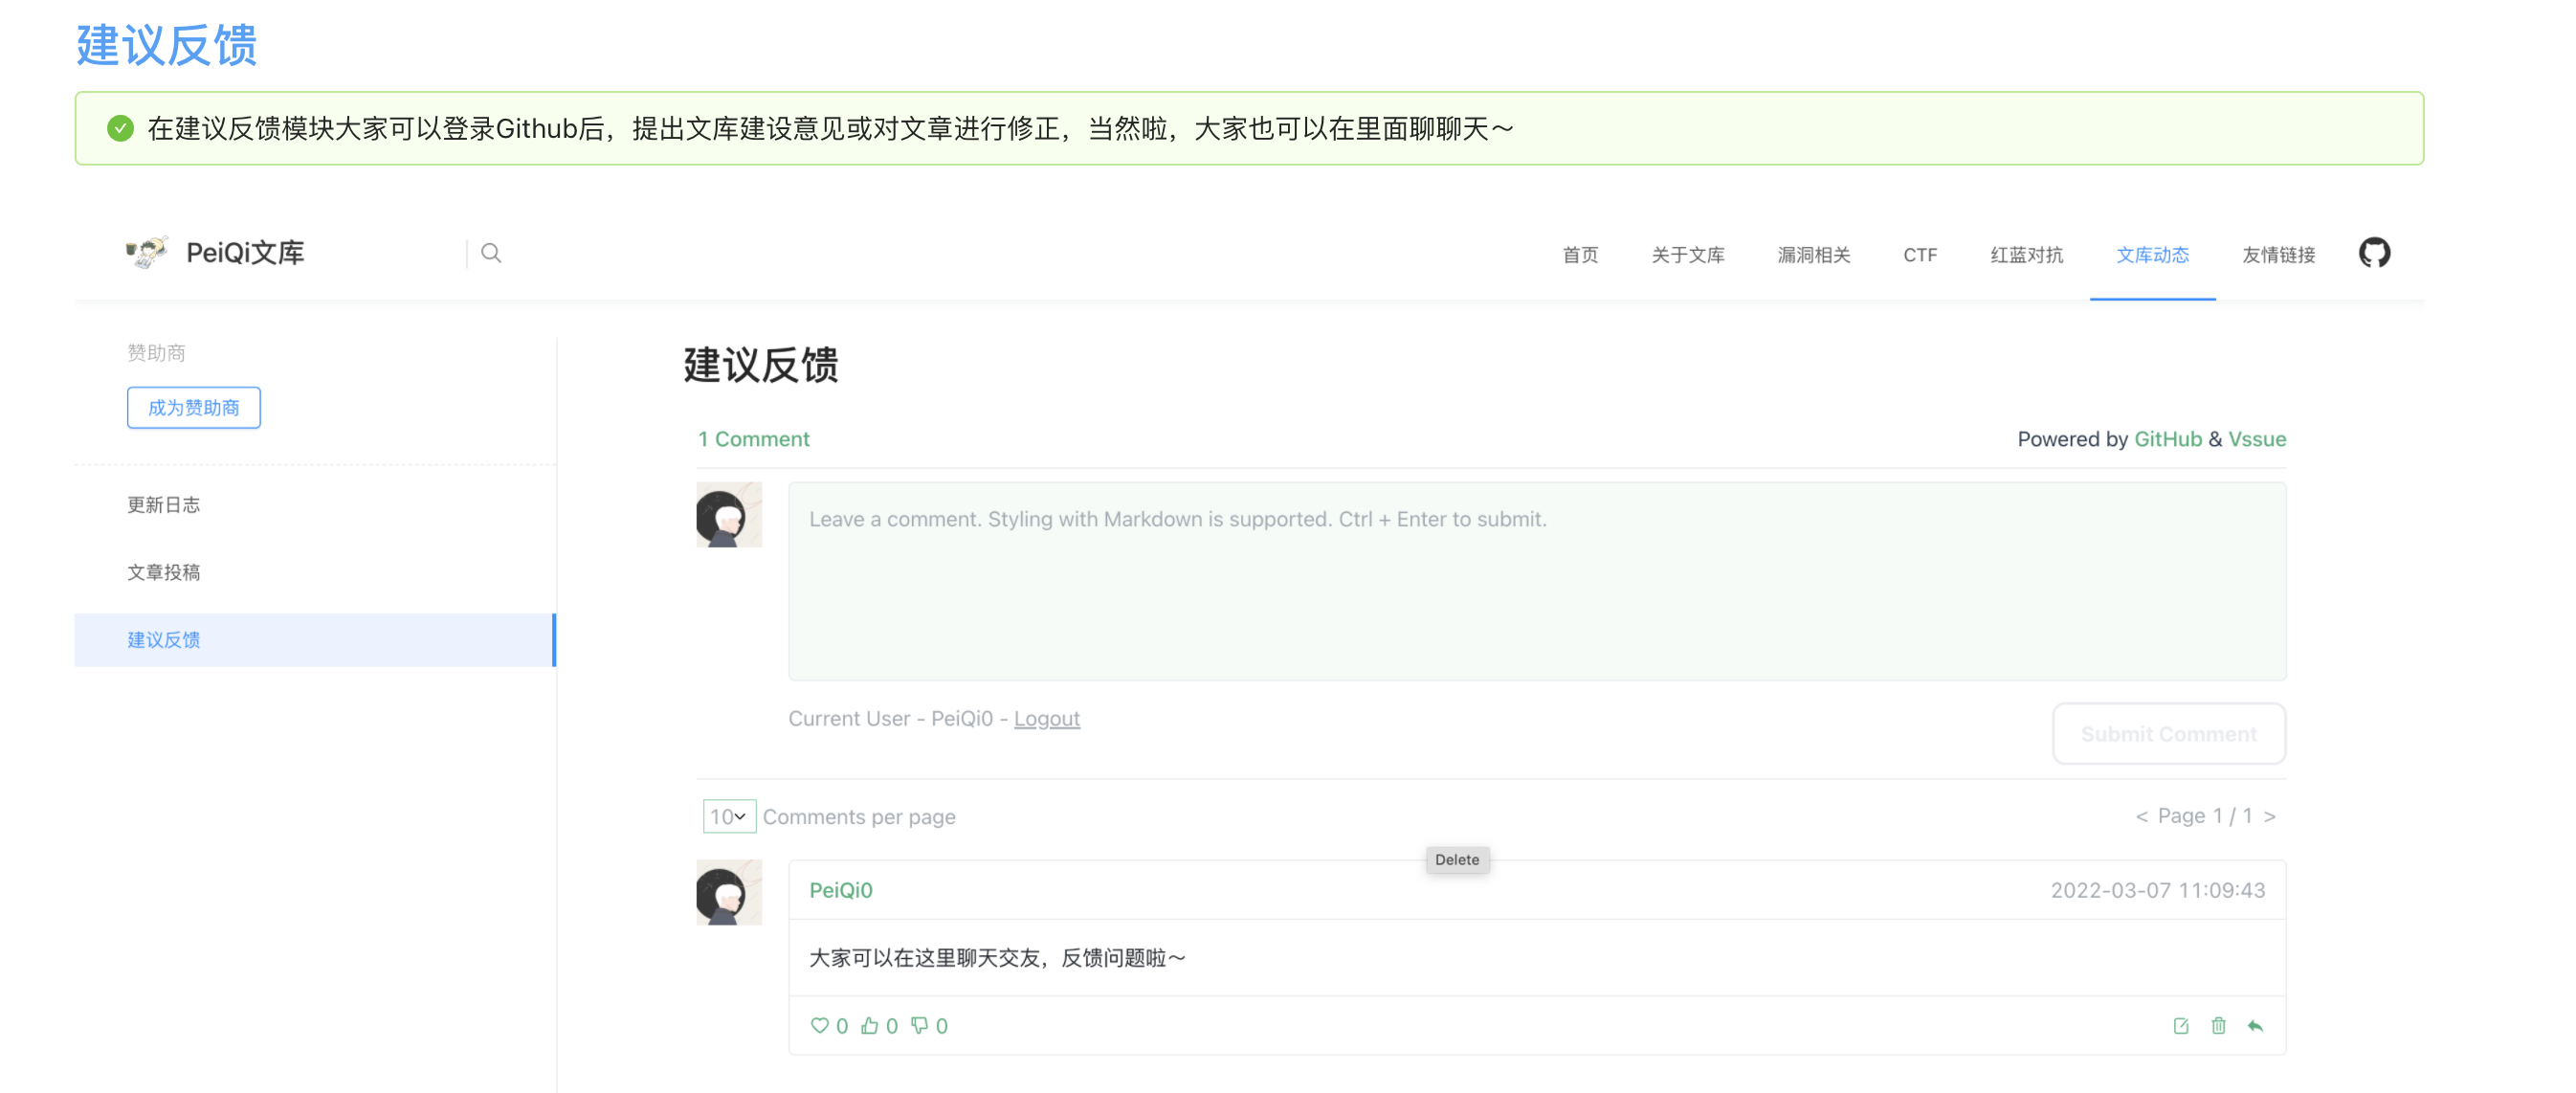Go to previous comments page arrow

coord(2141,816)
